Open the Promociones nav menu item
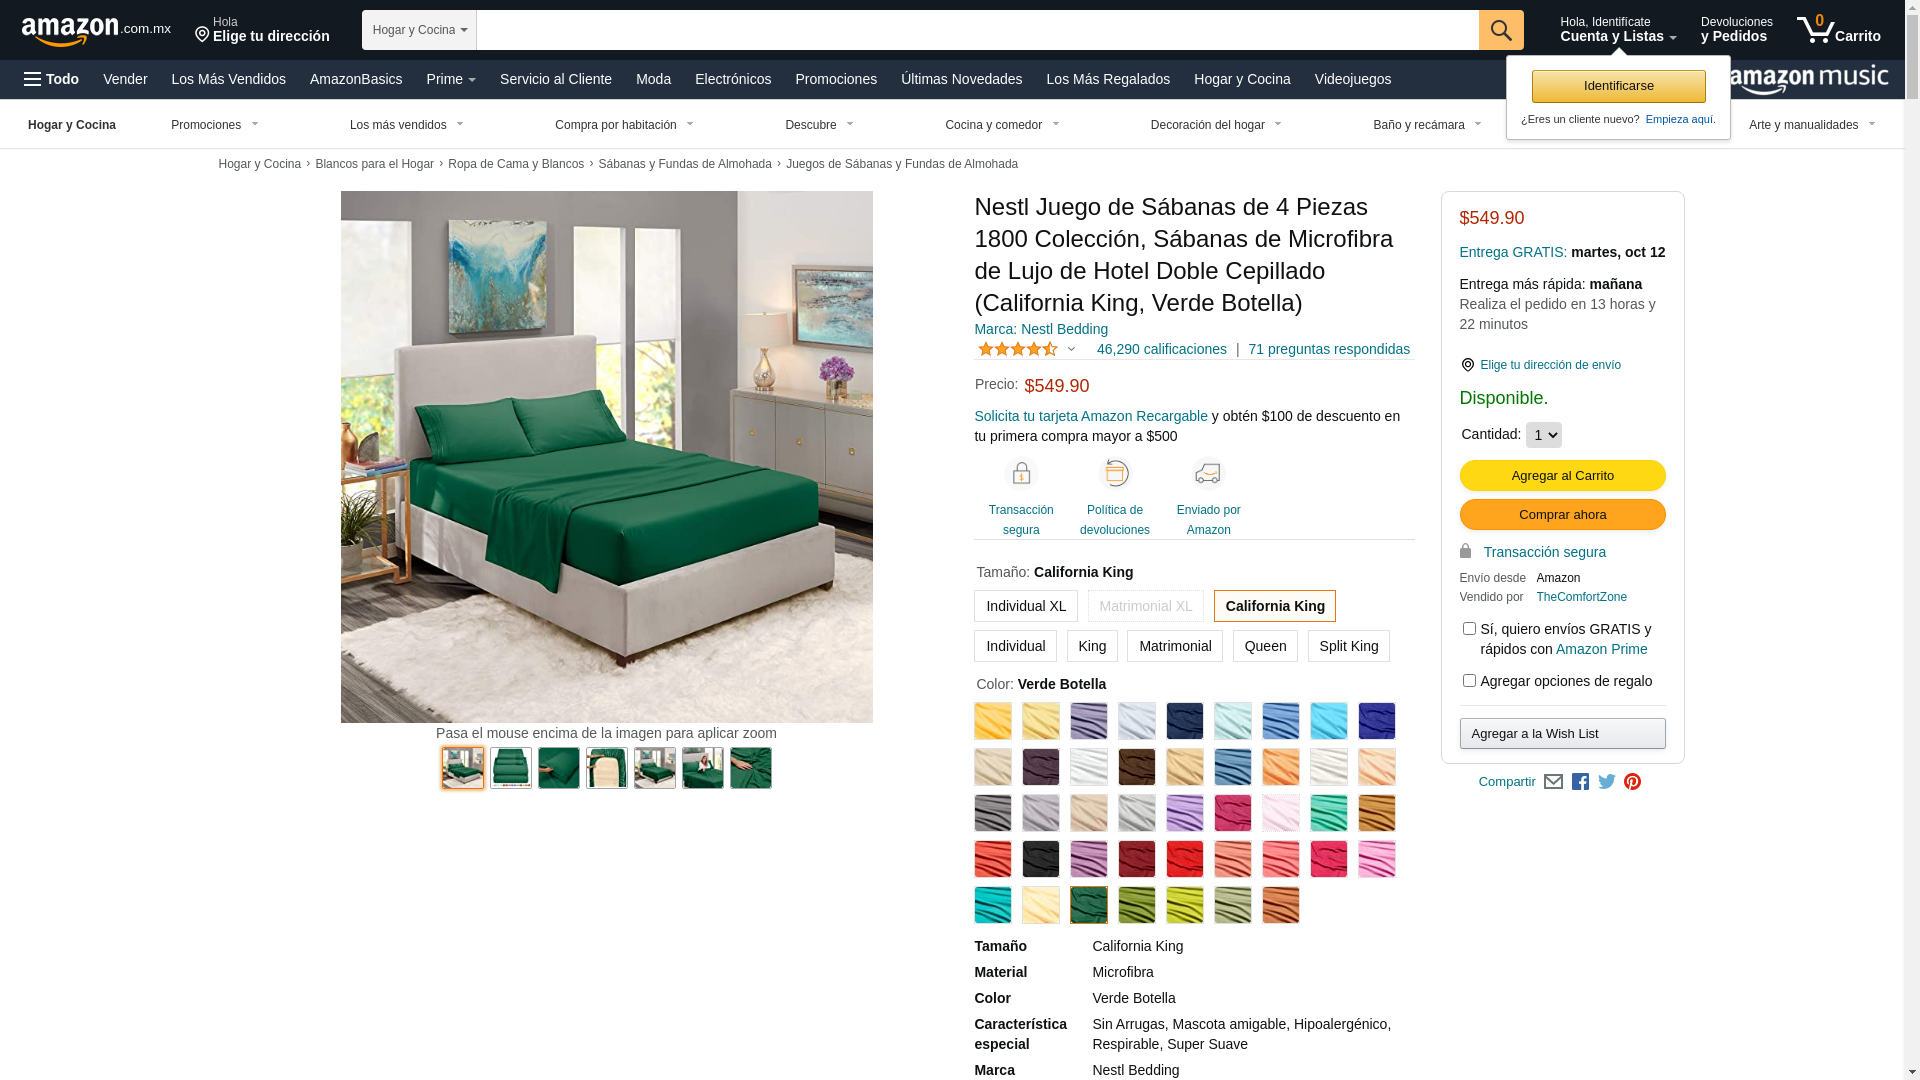This screenshot has width=1920, height=1080. 835,79
